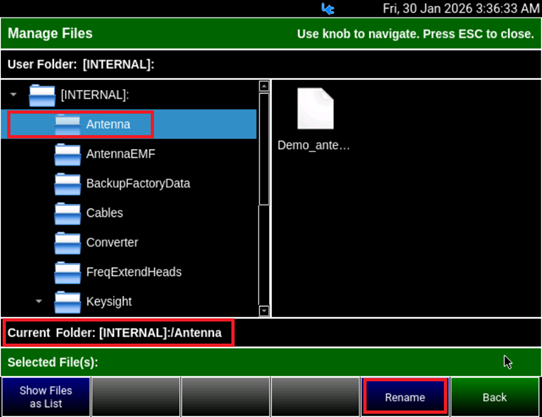Click the Back softkey
Image resolution: width=542 pixels, height=417 pixels.
pyautogui.click(x=495, y=397)
